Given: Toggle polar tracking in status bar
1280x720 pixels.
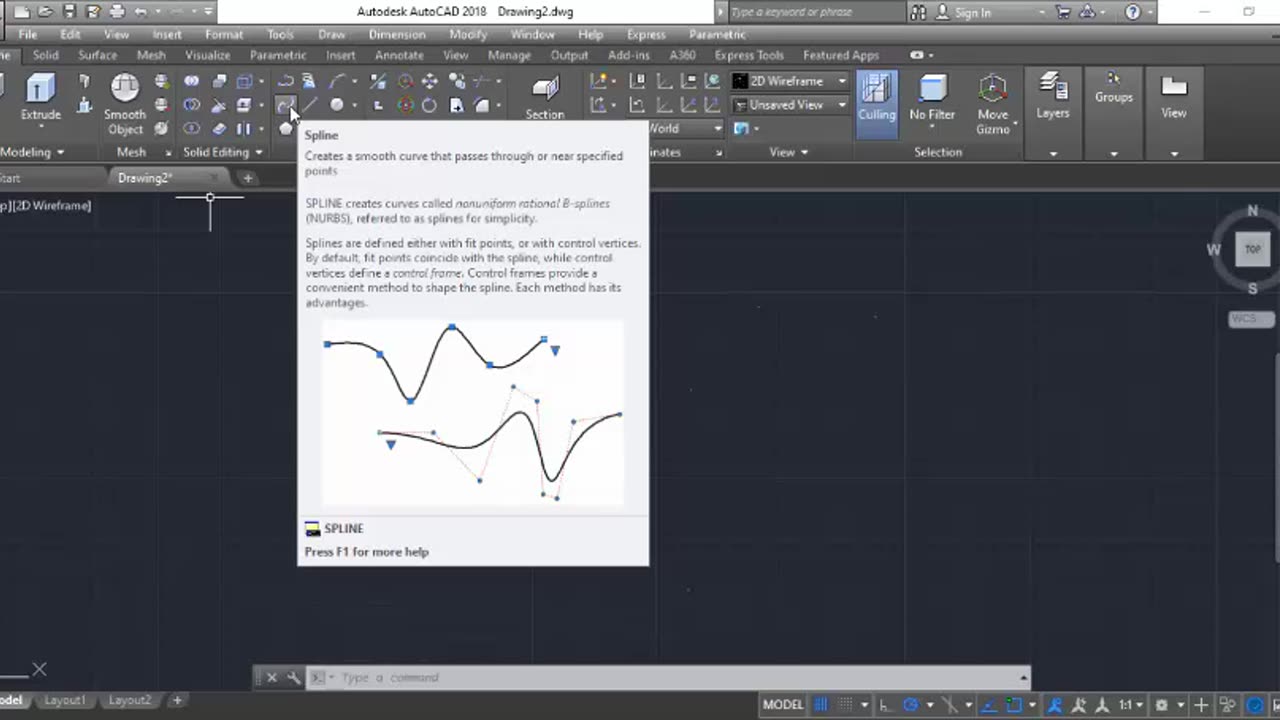Looking at the screenshot, I should pos(910,705).
